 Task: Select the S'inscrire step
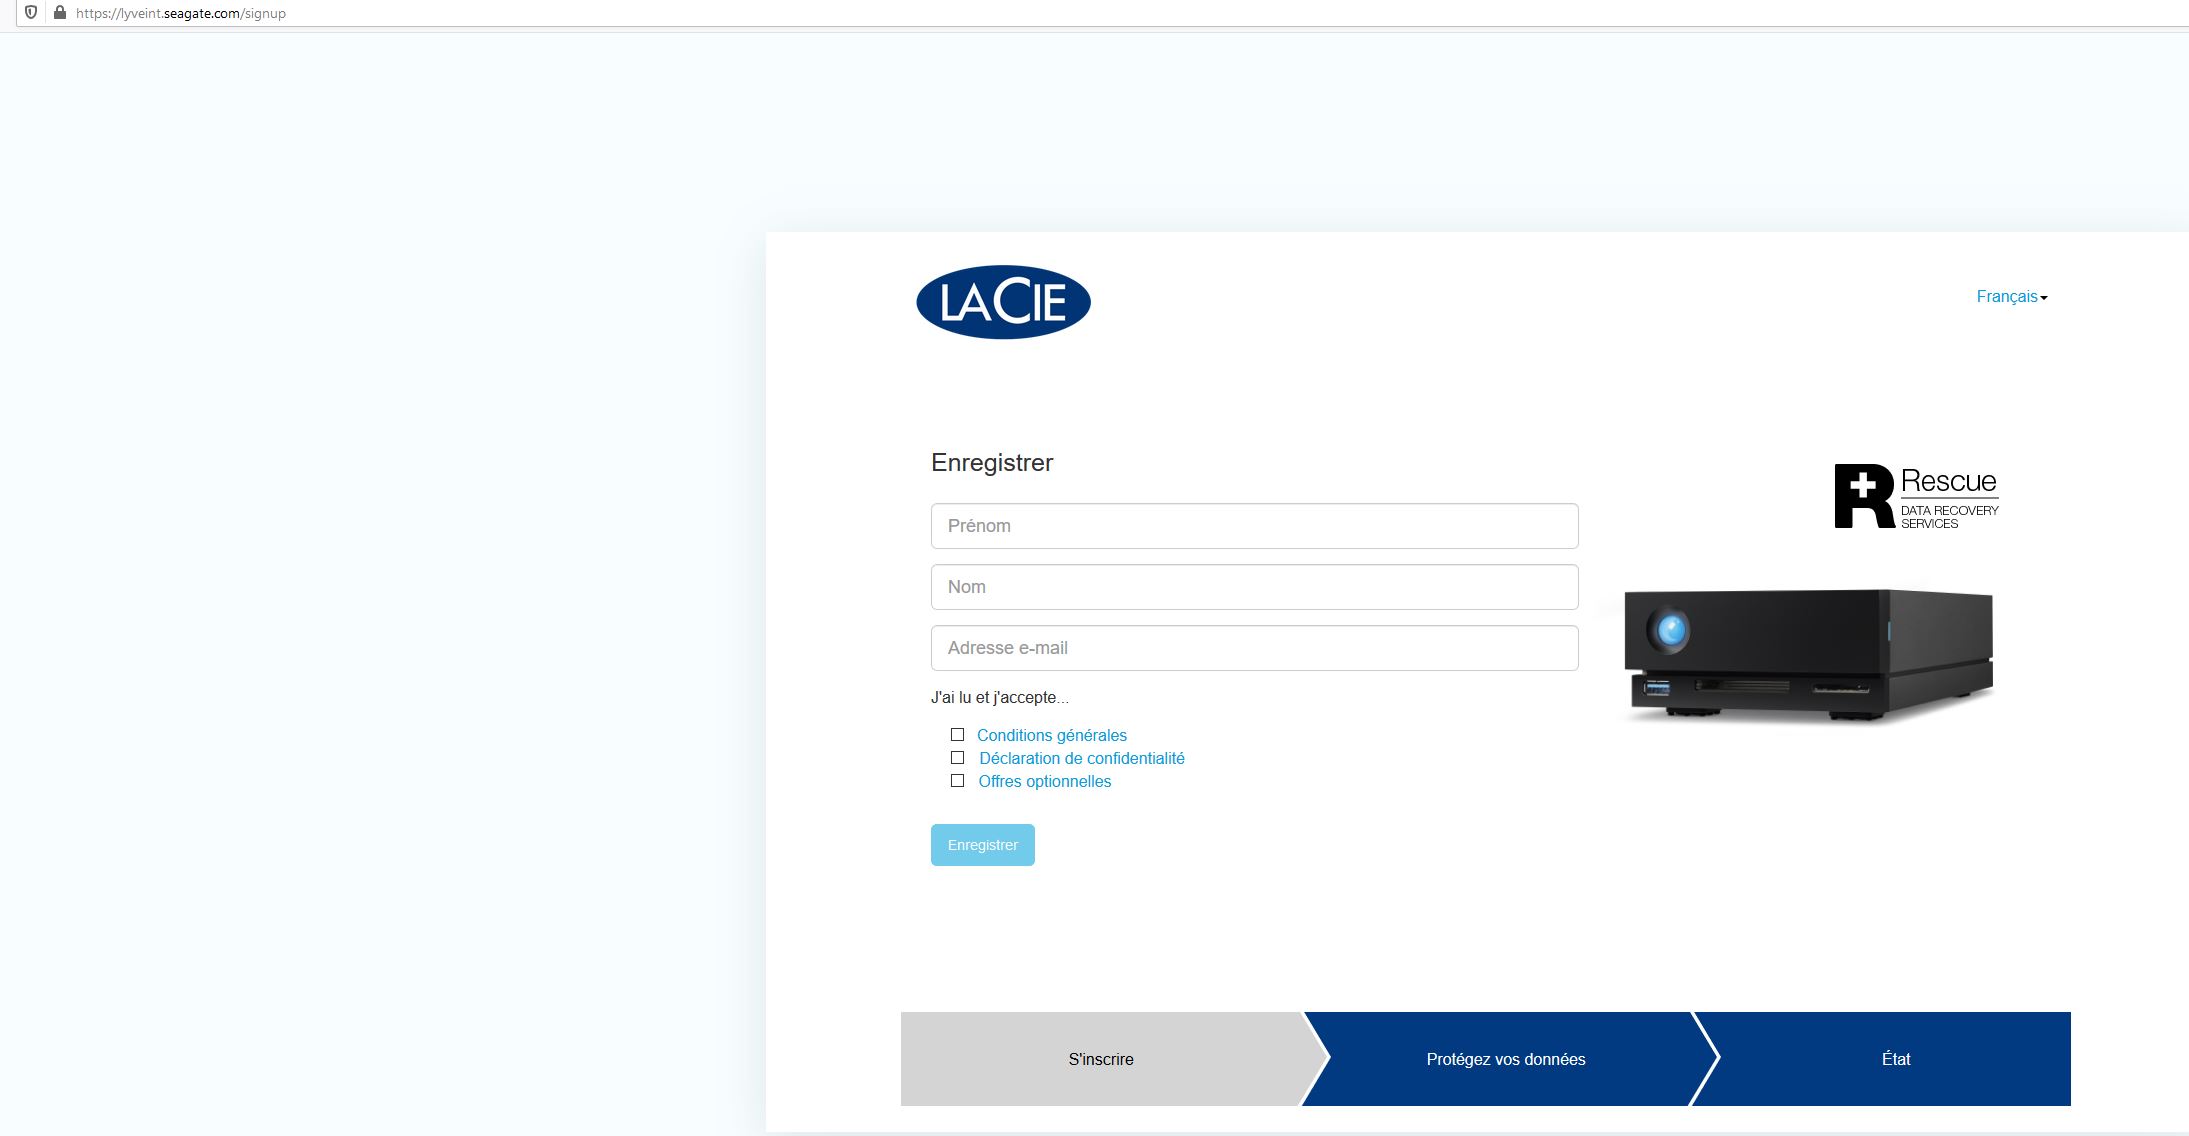(1100, 1059)
